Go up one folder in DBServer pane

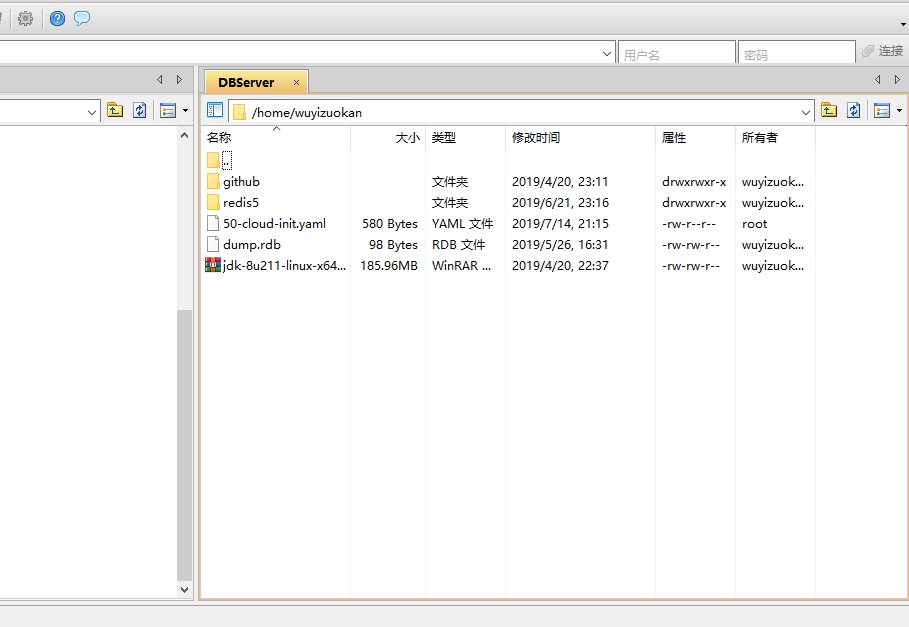tap(829, 110)
